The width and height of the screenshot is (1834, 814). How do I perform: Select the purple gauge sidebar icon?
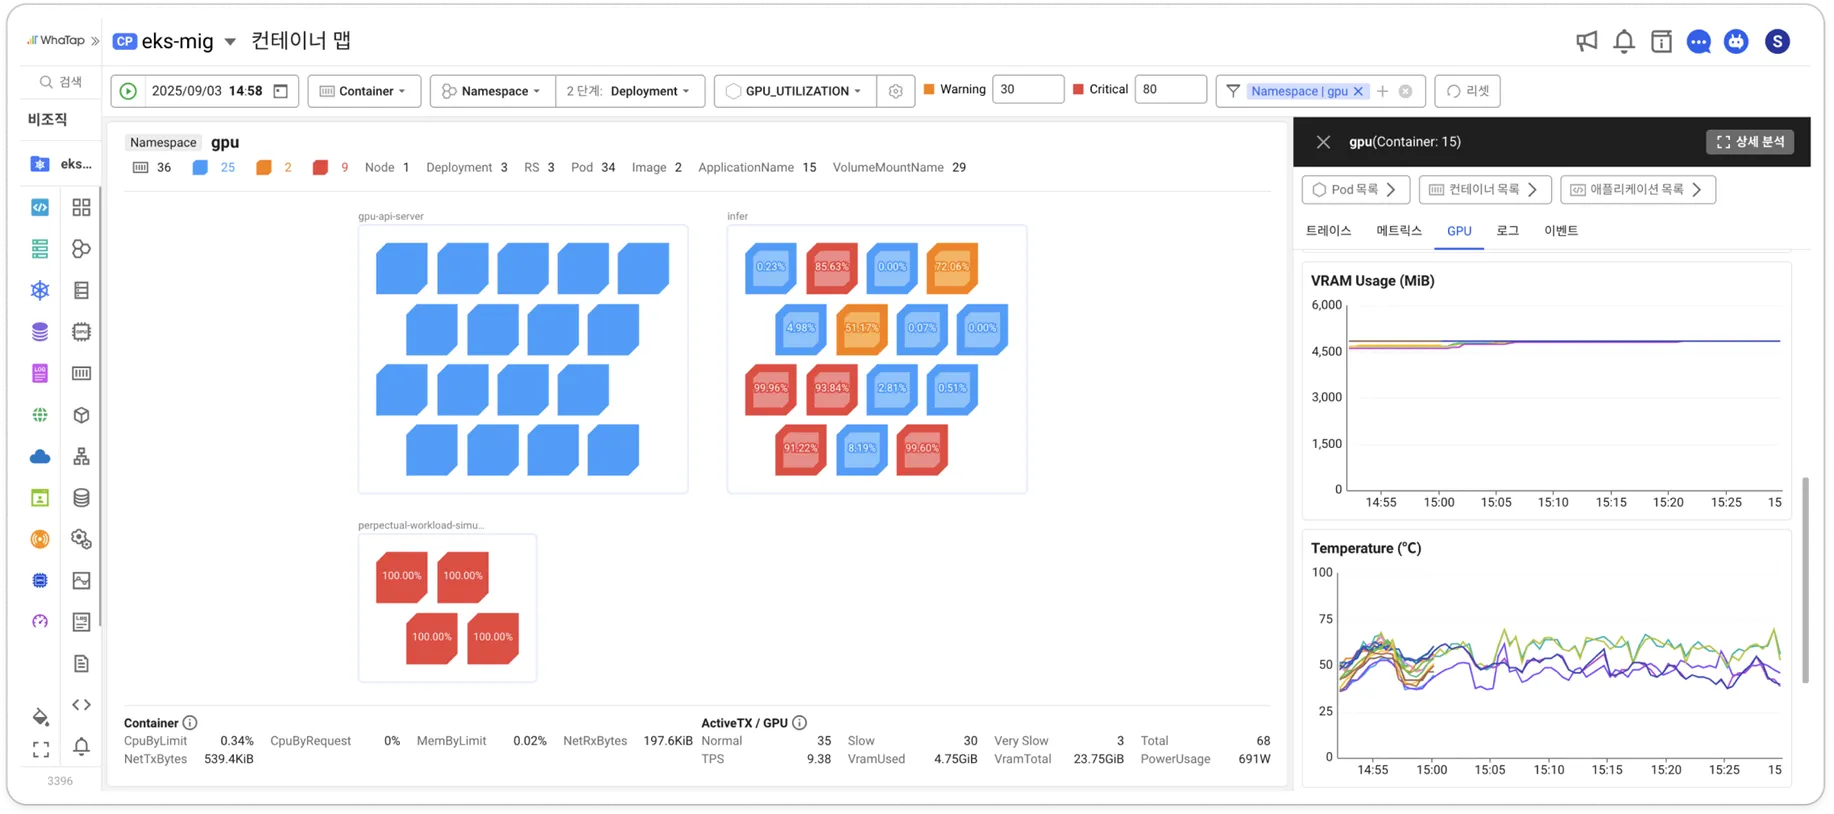pyautogui.click(x=40, y=622)
